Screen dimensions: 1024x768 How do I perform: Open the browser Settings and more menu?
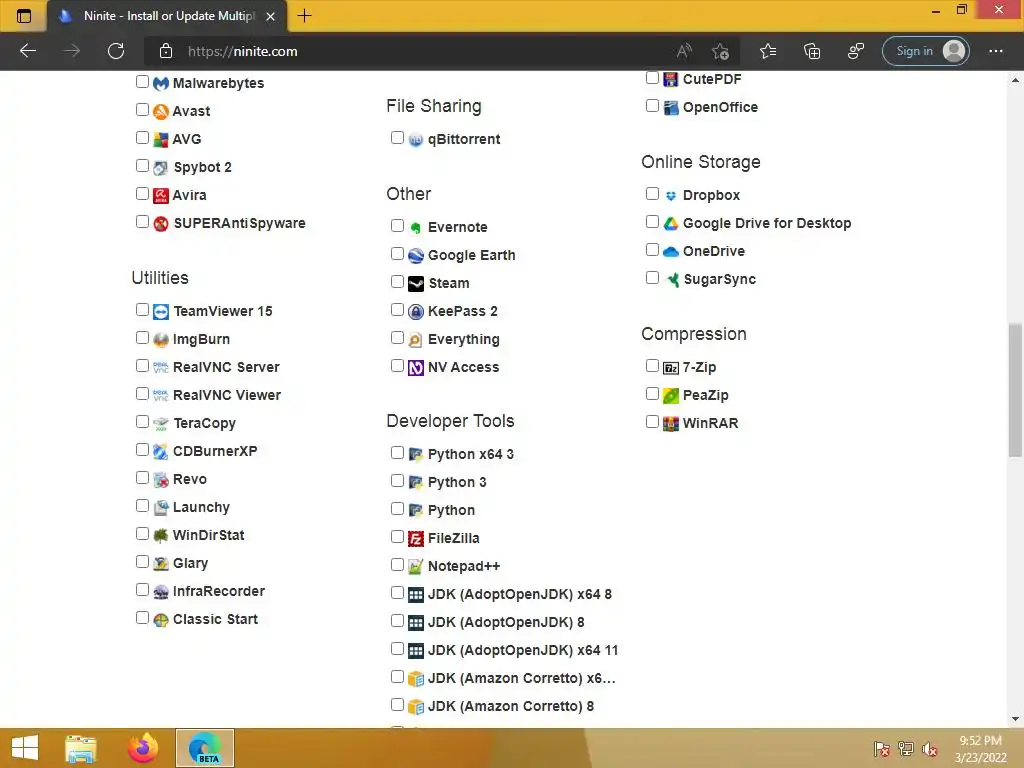[995, 51]
